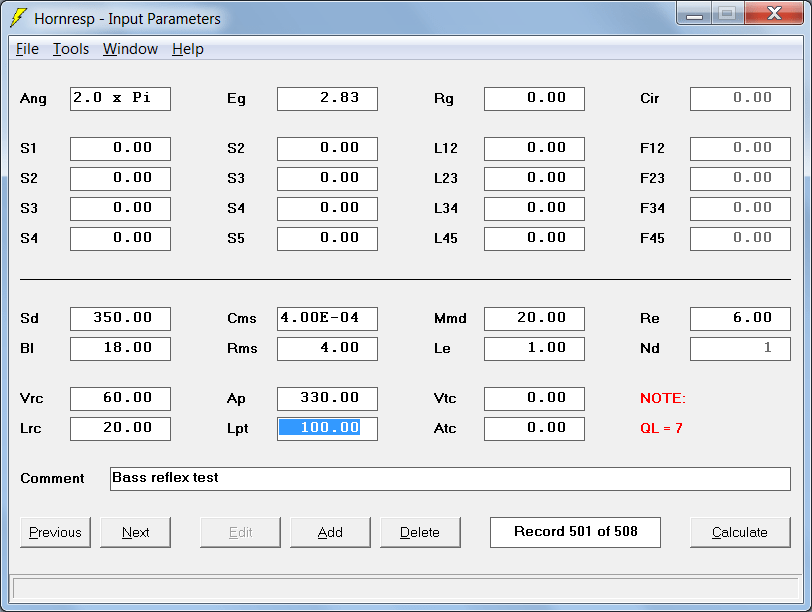Focus the L34 input field
Screen dimensions: 812x612
(x=534, y=209)
